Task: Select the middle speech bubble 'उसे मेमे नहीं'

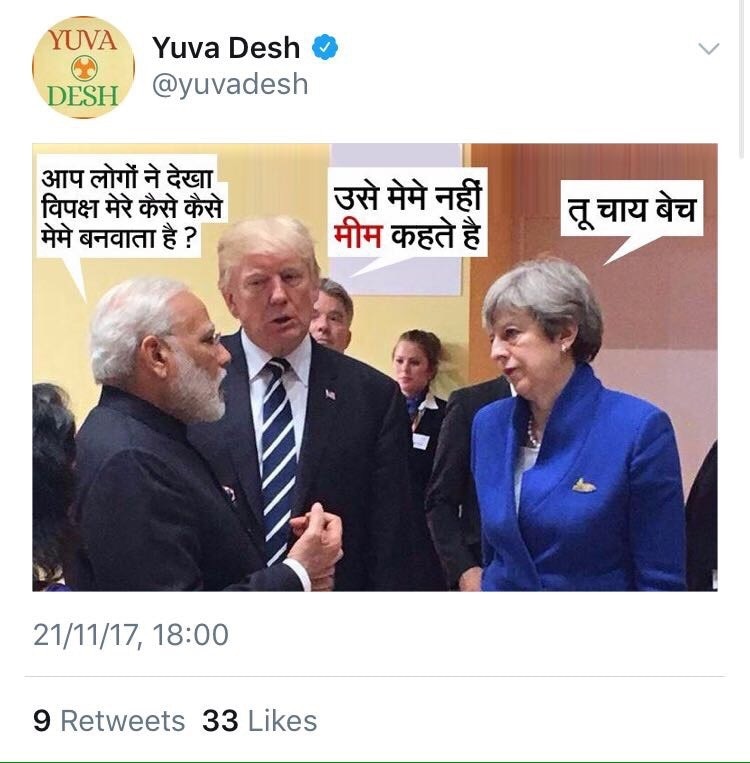Action: click(407, 214)
